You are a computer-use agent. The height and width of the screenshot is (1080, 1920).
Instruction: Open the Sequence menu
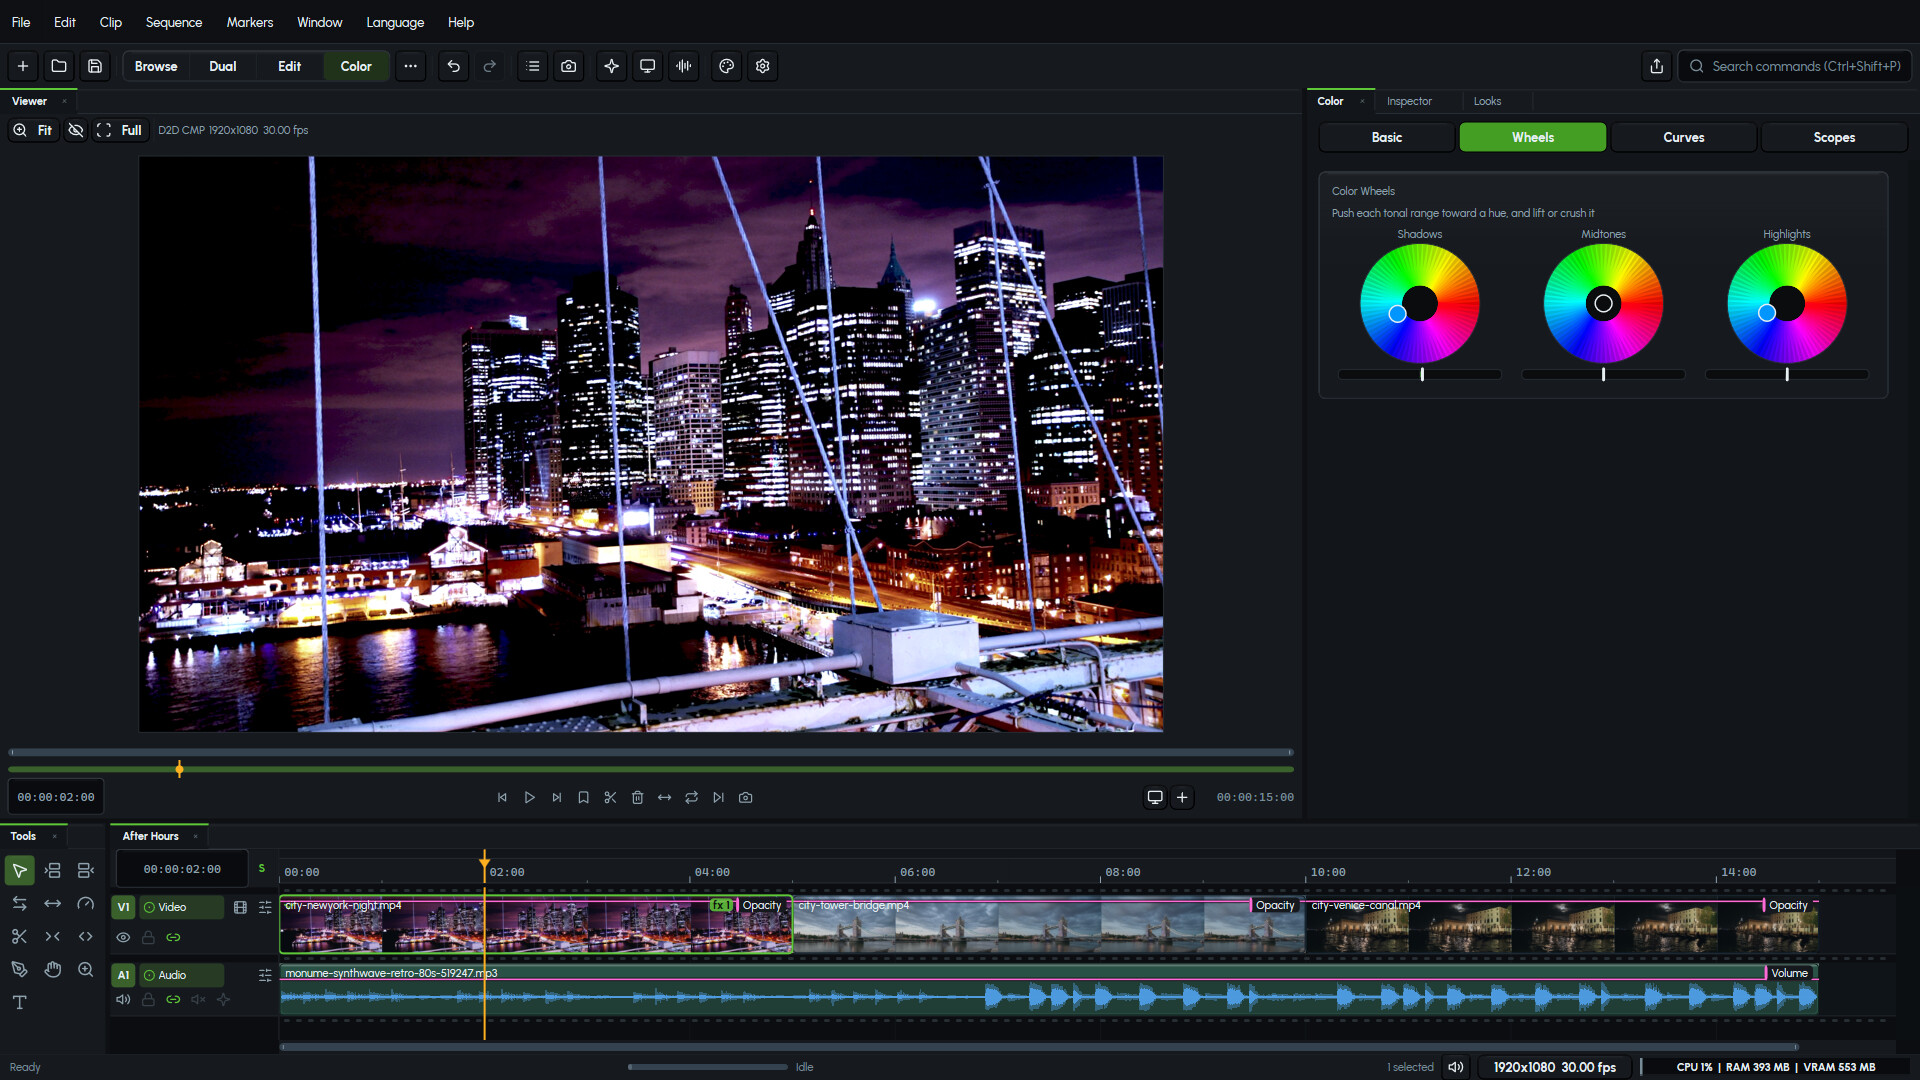174,22
